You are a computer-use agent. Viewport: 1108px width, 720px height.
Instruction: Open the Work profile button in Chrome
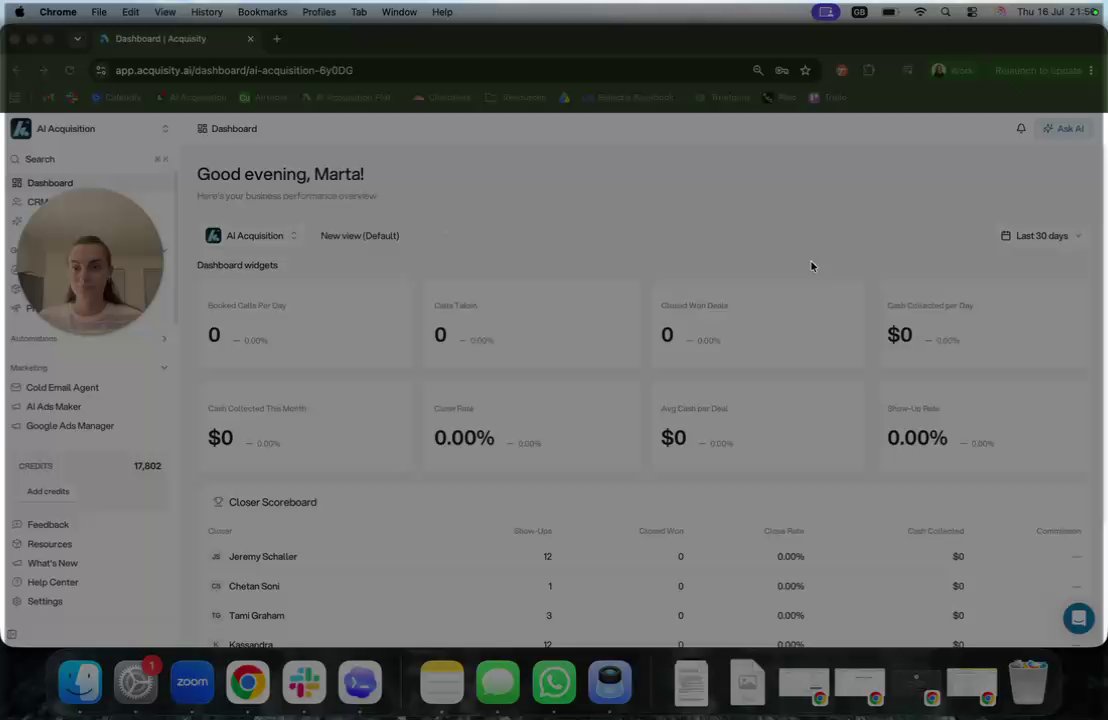(952, 71)
